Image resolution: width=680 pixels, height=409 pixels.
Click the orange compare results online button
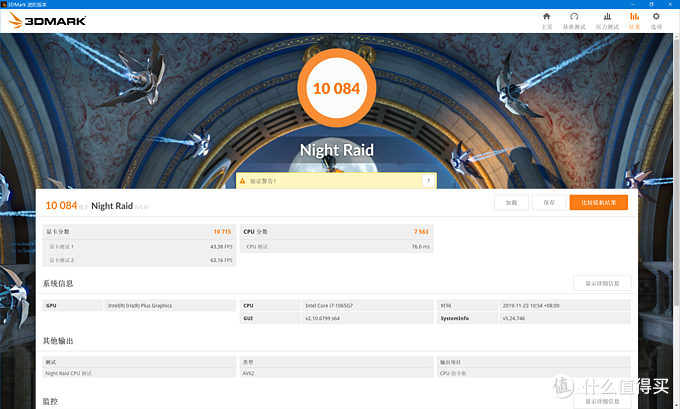(599, 202)
